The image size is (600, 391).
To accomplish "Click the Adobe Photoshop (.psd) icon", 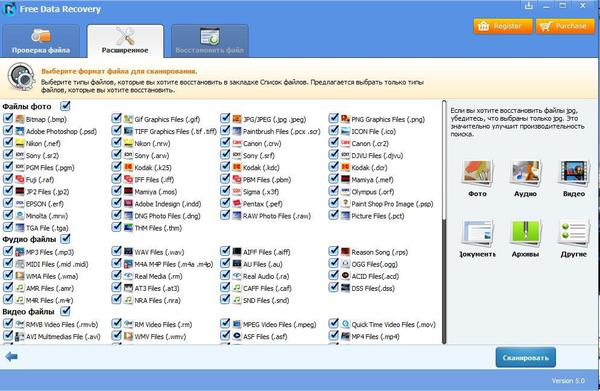I will pos(20,131).
